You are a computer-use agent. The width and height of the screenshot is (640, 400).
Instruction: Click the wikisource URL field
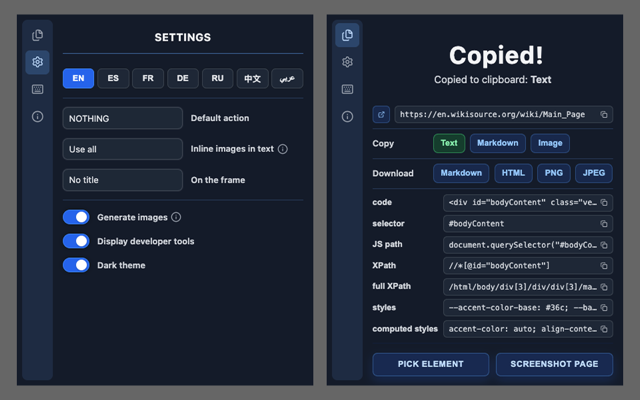click(504, 115)
